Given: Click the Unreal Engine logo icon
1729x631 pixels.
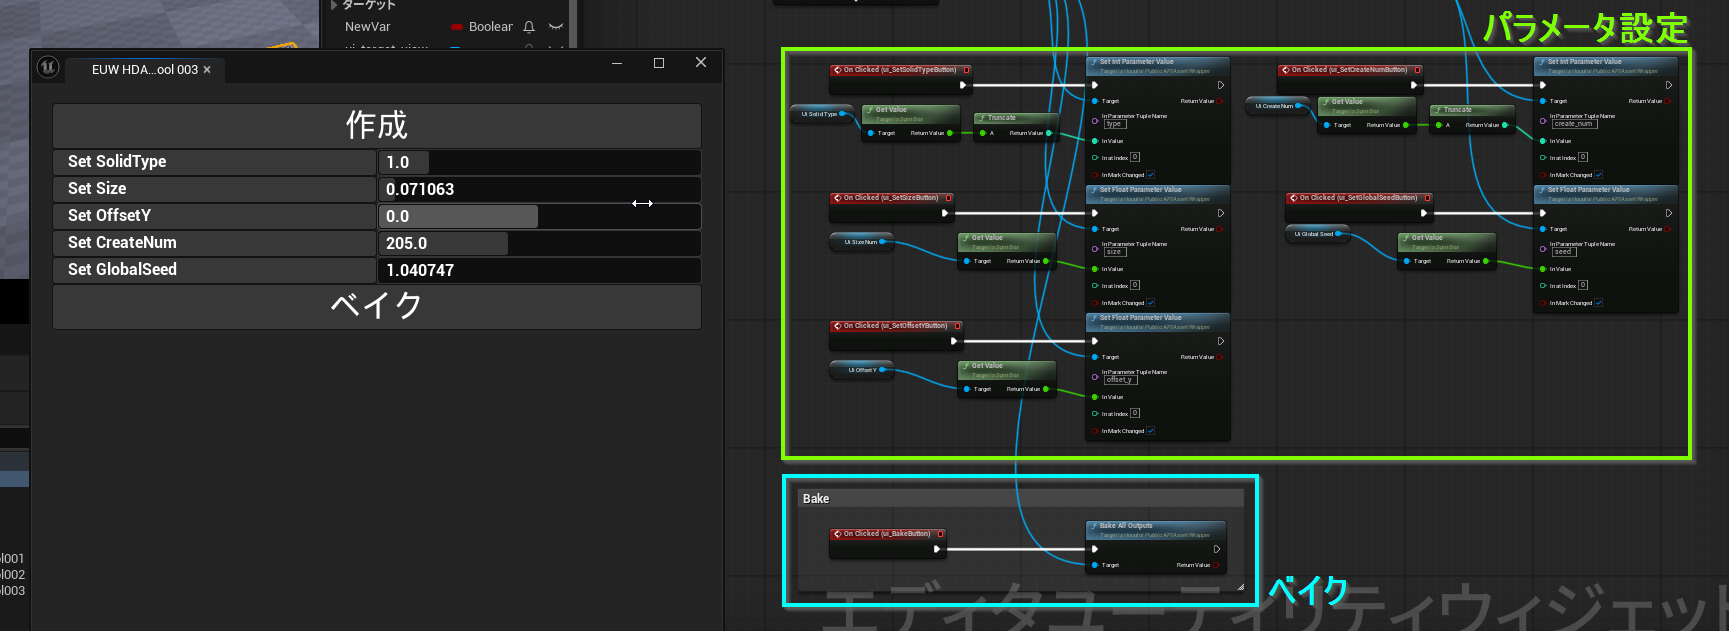Looking at the screenshot, I should (48, 68).
